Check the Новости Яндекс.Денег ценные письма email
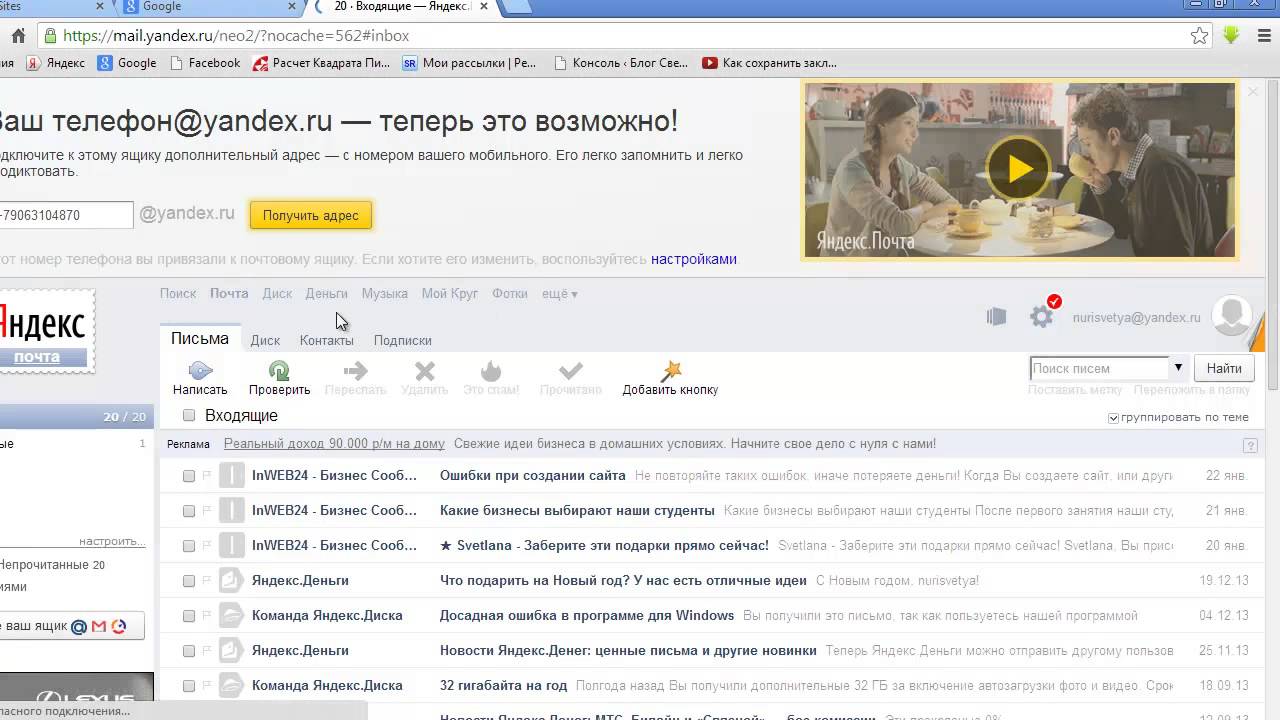The image size is (1280, 720). click(189, 651)
